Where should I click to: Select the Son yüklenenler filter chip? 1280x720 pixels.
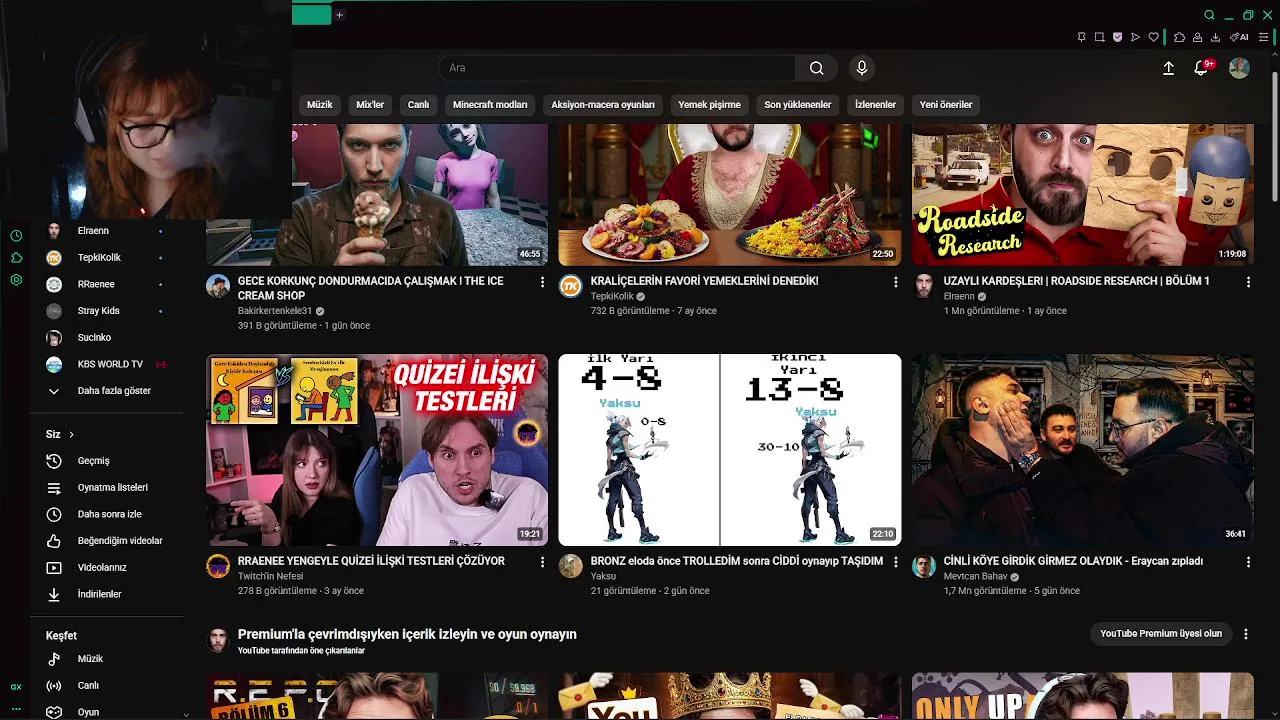[798, 104]
